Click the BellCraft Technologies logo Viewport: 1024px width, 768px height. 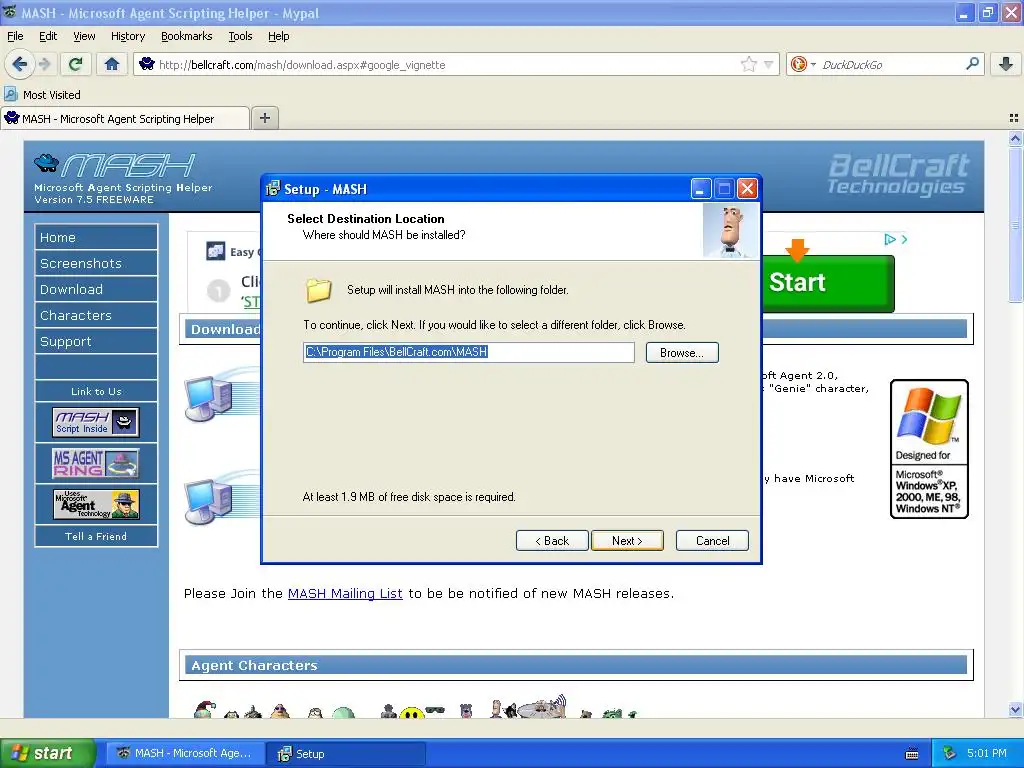click(x=898, y=174)
